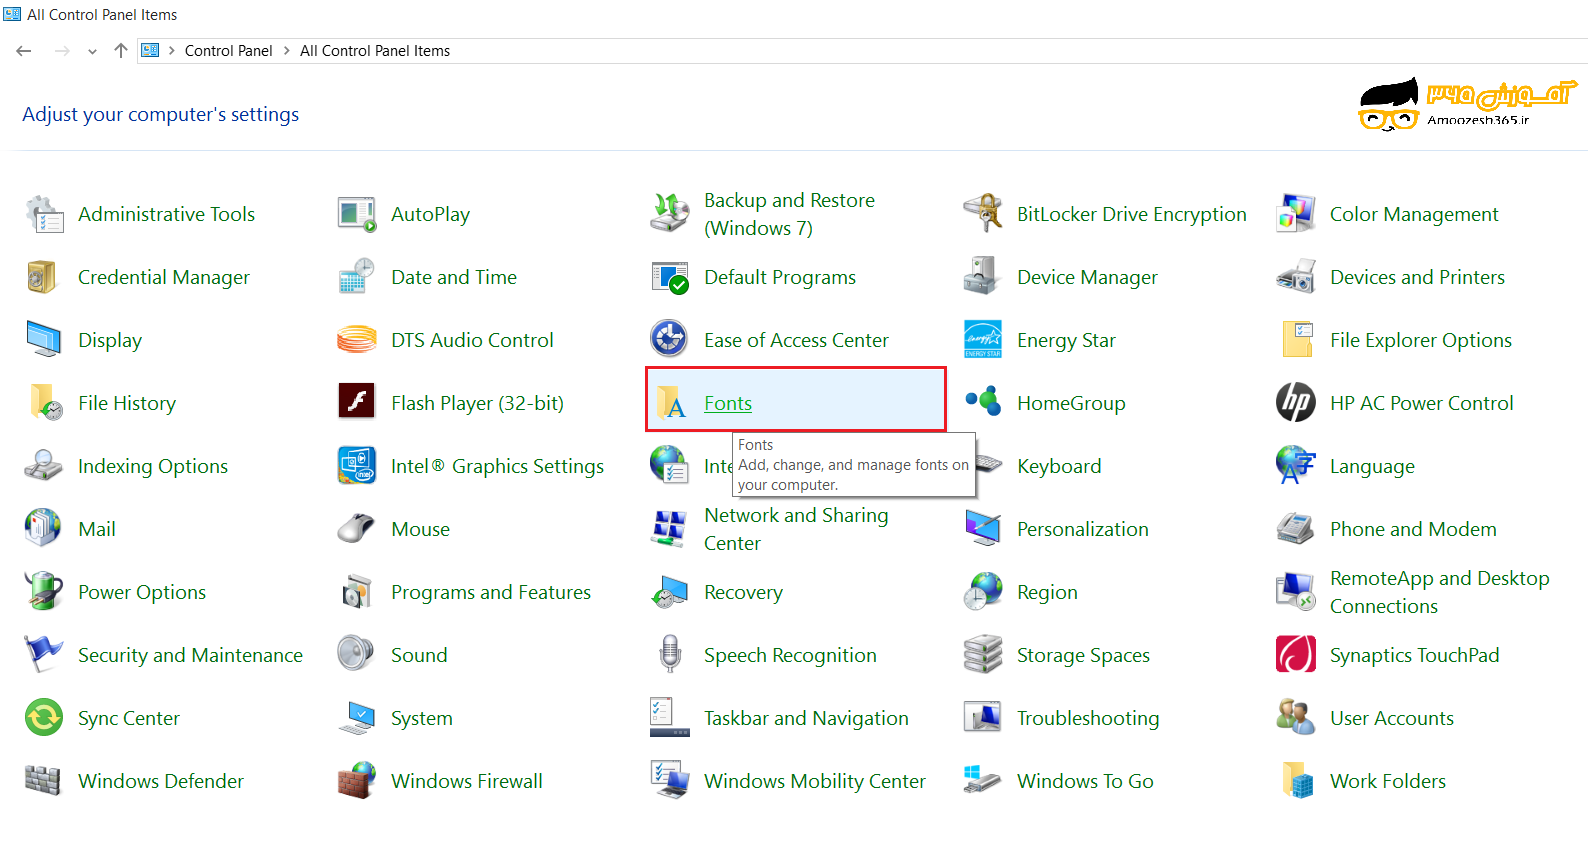
Task: Go back with navigation arrow
Action: [24, 51]
